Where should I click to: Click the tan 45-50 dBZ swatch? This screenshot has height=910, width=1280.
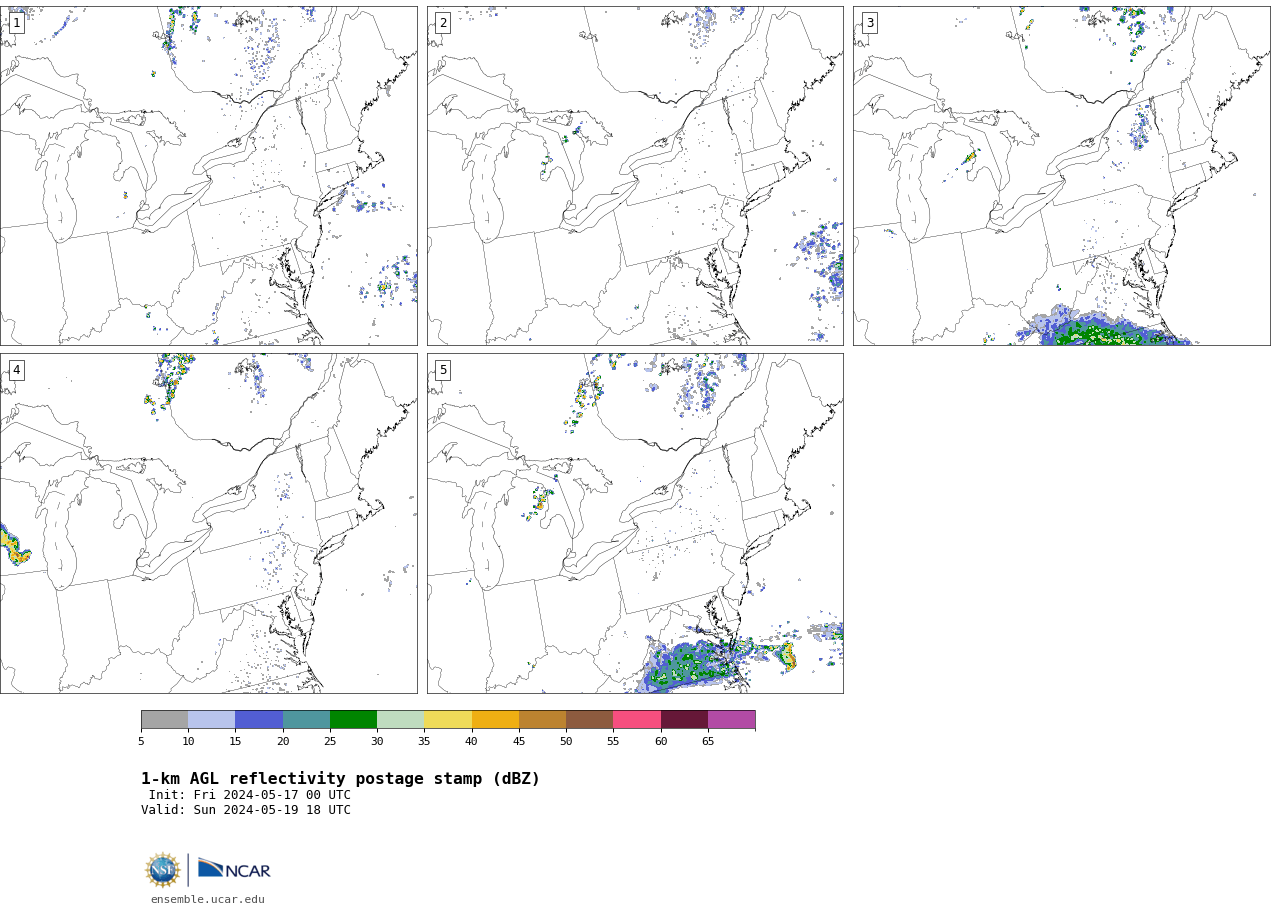(x=542, y=720)
